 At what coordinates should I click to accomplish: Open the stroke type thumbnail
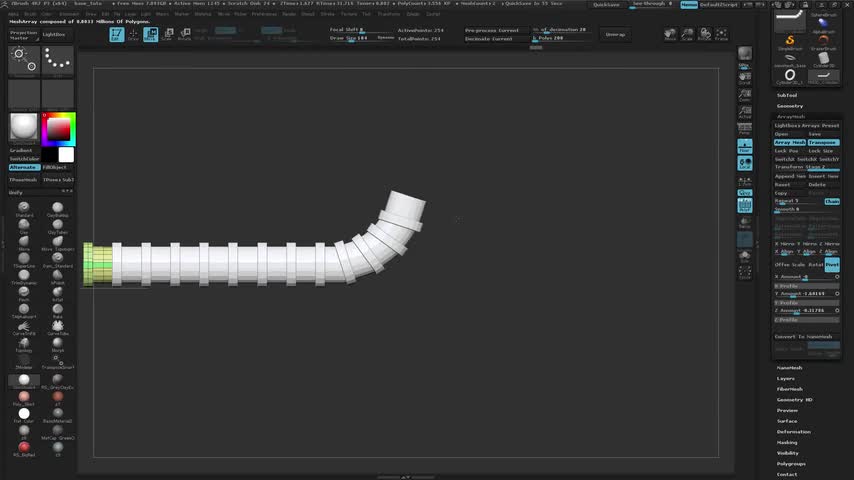[57, 61]
